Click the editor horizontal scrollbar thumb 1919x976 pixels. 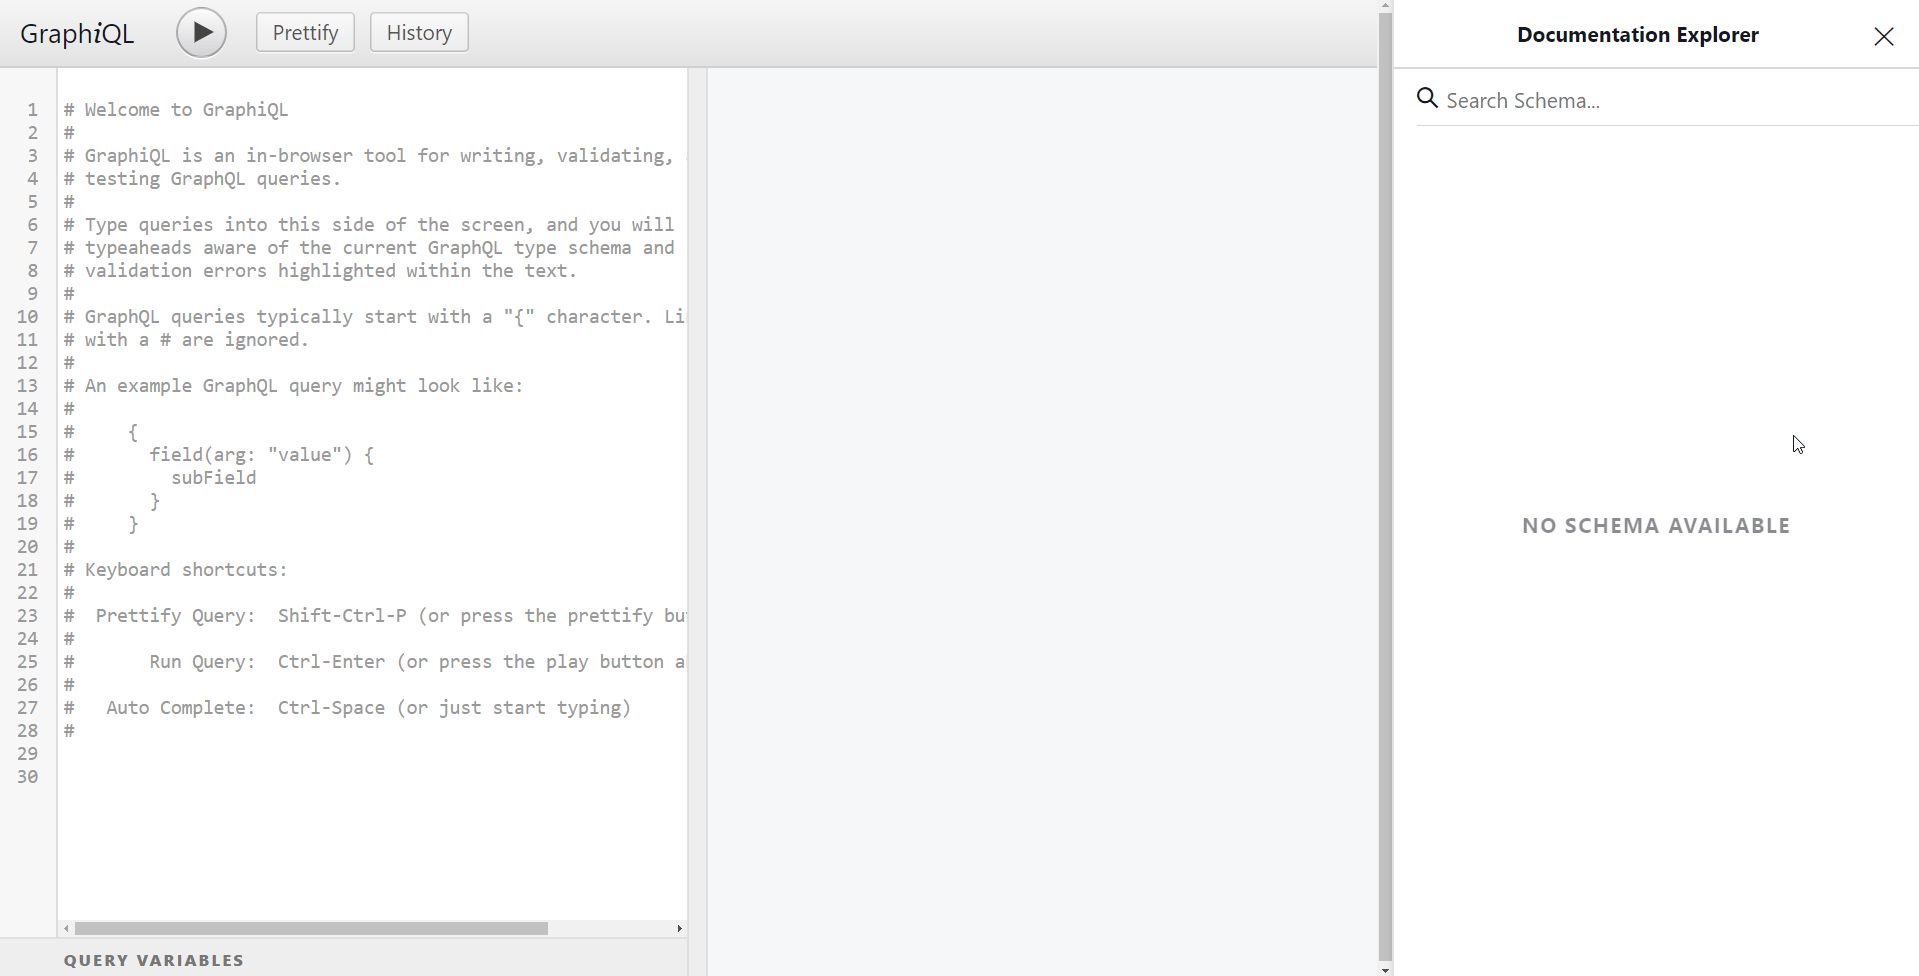tap(311, 929)
